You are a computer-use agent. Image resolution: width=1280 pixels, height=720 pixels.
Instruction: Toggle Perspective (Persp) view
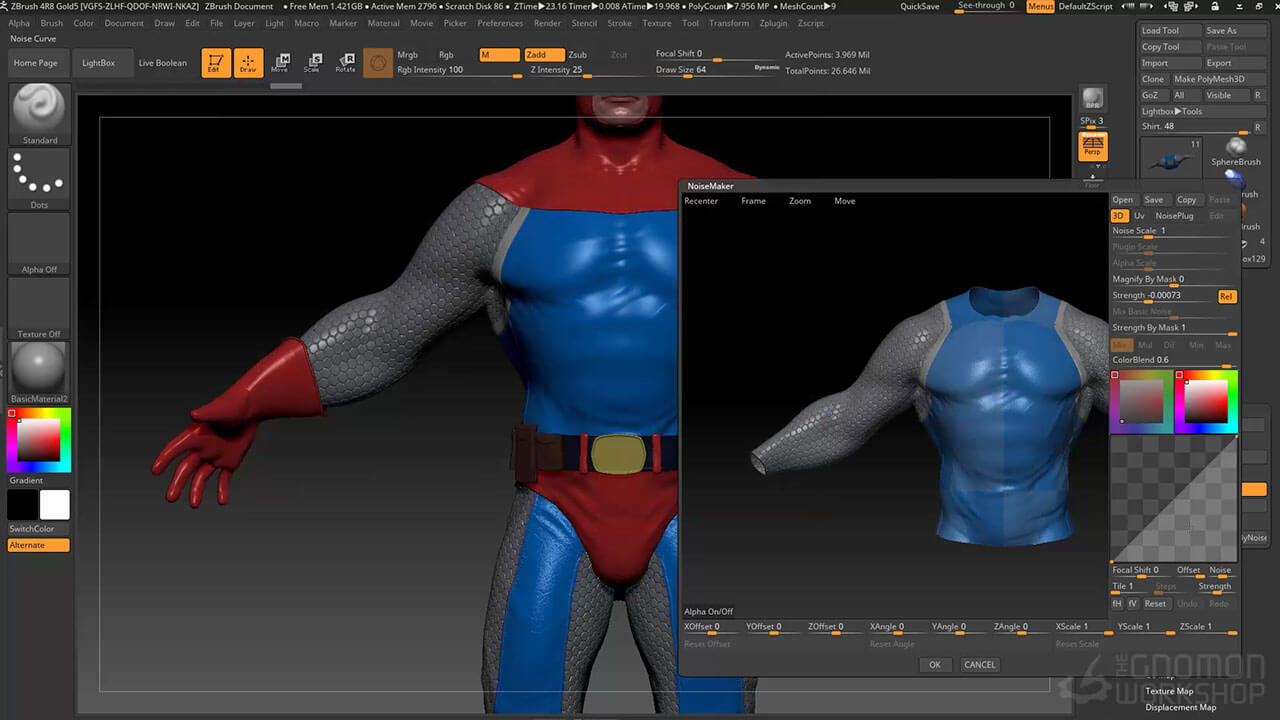coord(1092,147)
